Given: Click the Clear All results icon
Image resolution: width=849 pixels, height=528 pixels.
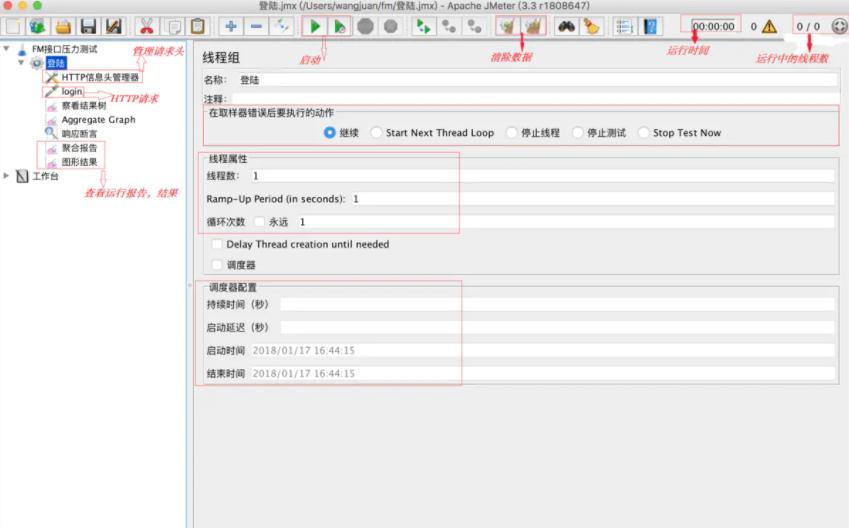Looking at the screenshot, I should pos(534,27).
